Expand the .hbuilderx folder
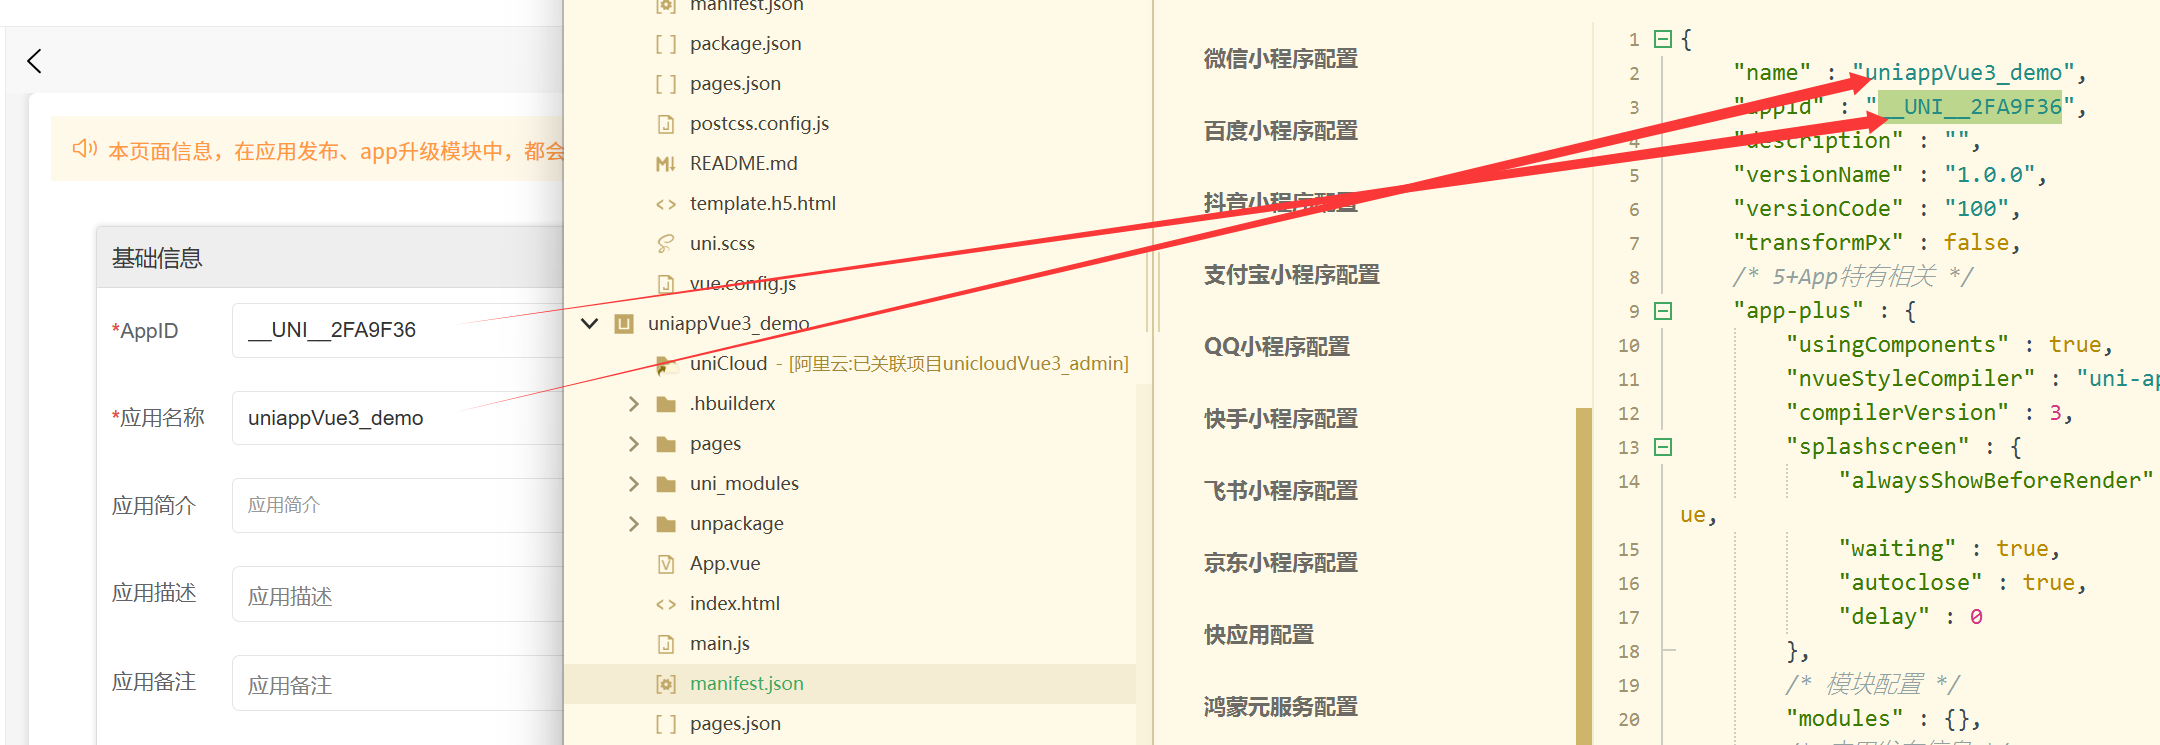Viewport: 2160px width, 745px height. [x=633, y=404]
